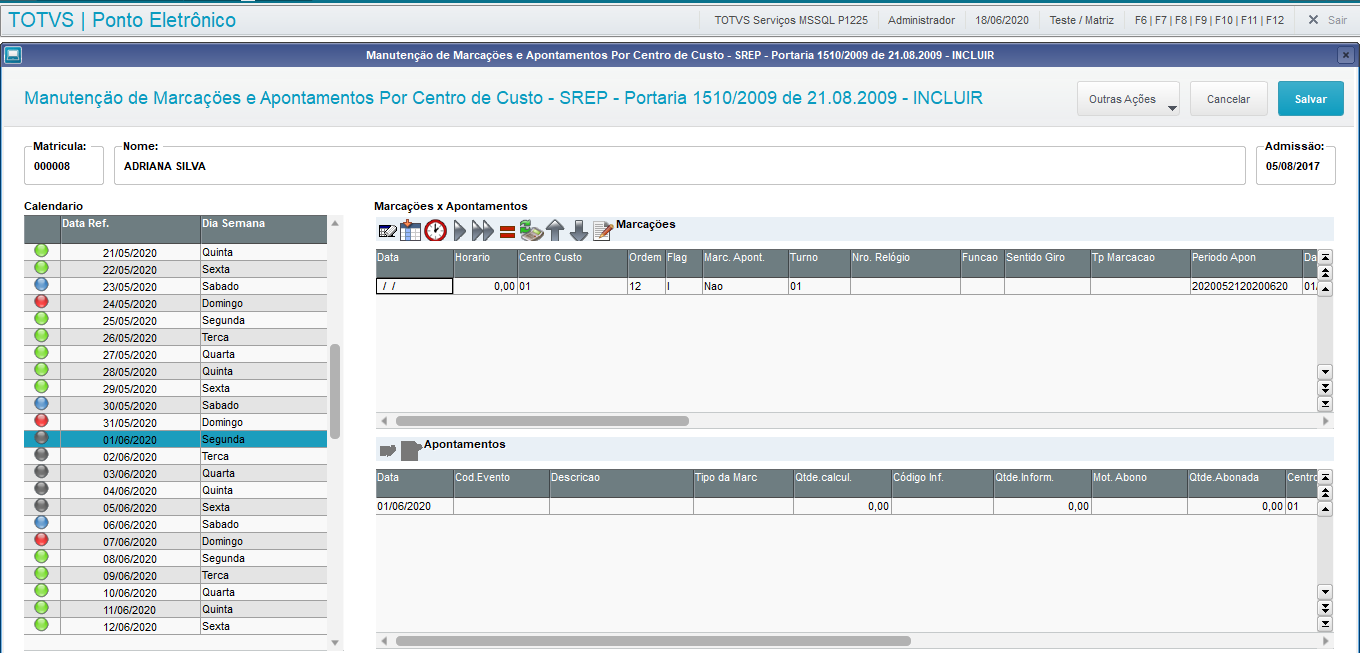The height and width of the screenshot is (653, 1360).
Task: Click the single play arrow in Marcações toolbar
Action: [x=460, y=231]
